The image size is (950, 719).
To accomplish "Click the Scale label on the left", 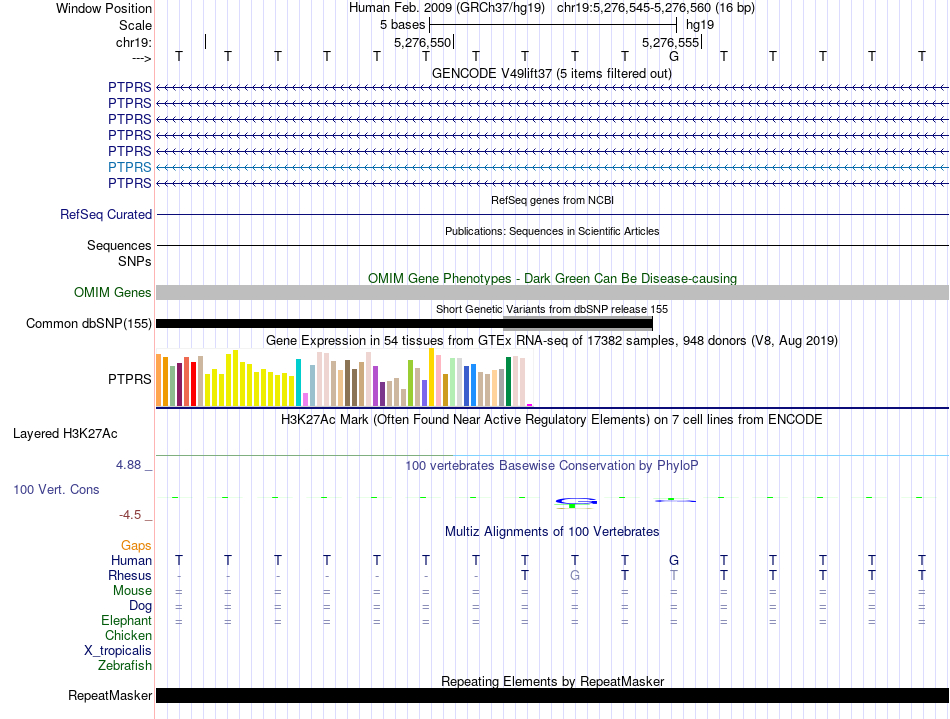I will (x=135, y=25).
